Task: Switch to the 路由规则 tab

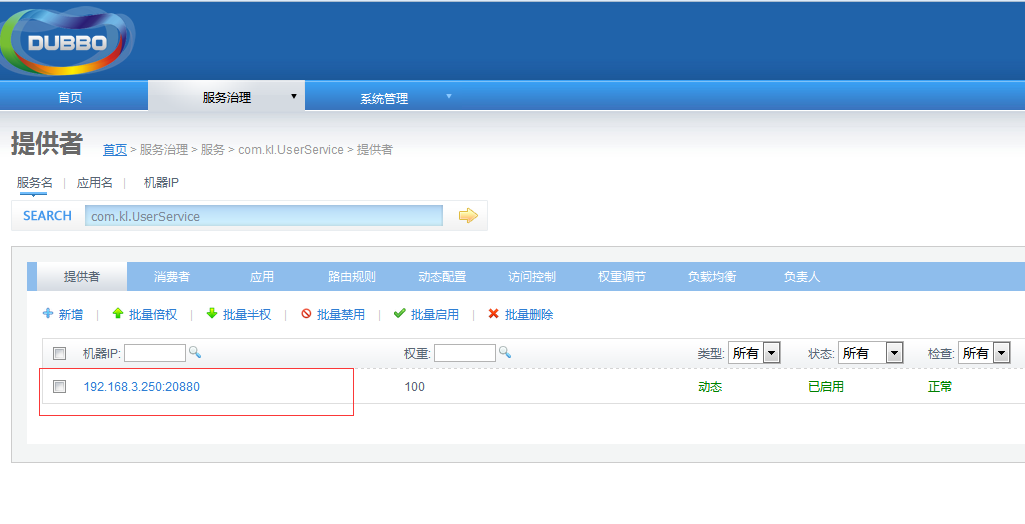Action: point(352,277)
